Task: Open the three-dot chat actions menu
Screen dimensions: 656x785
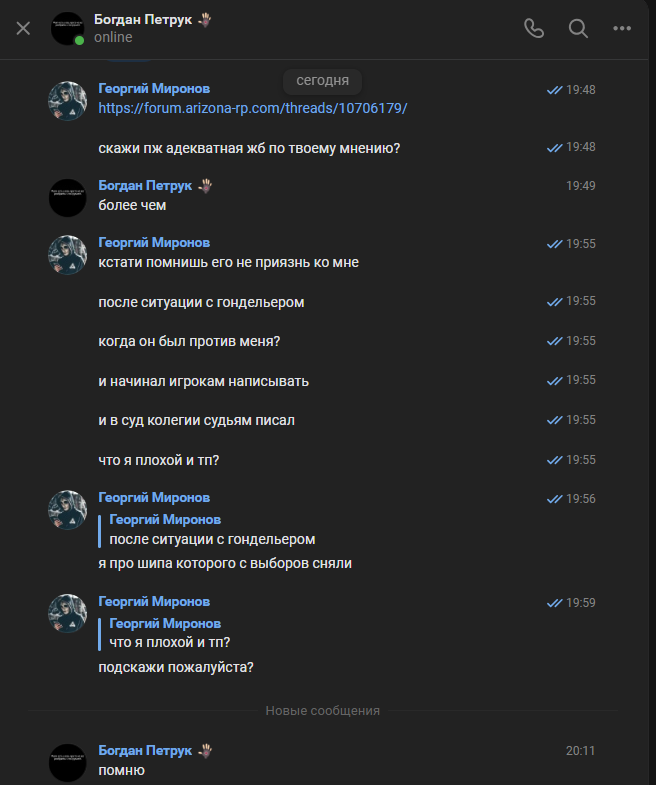Action: 622,28
